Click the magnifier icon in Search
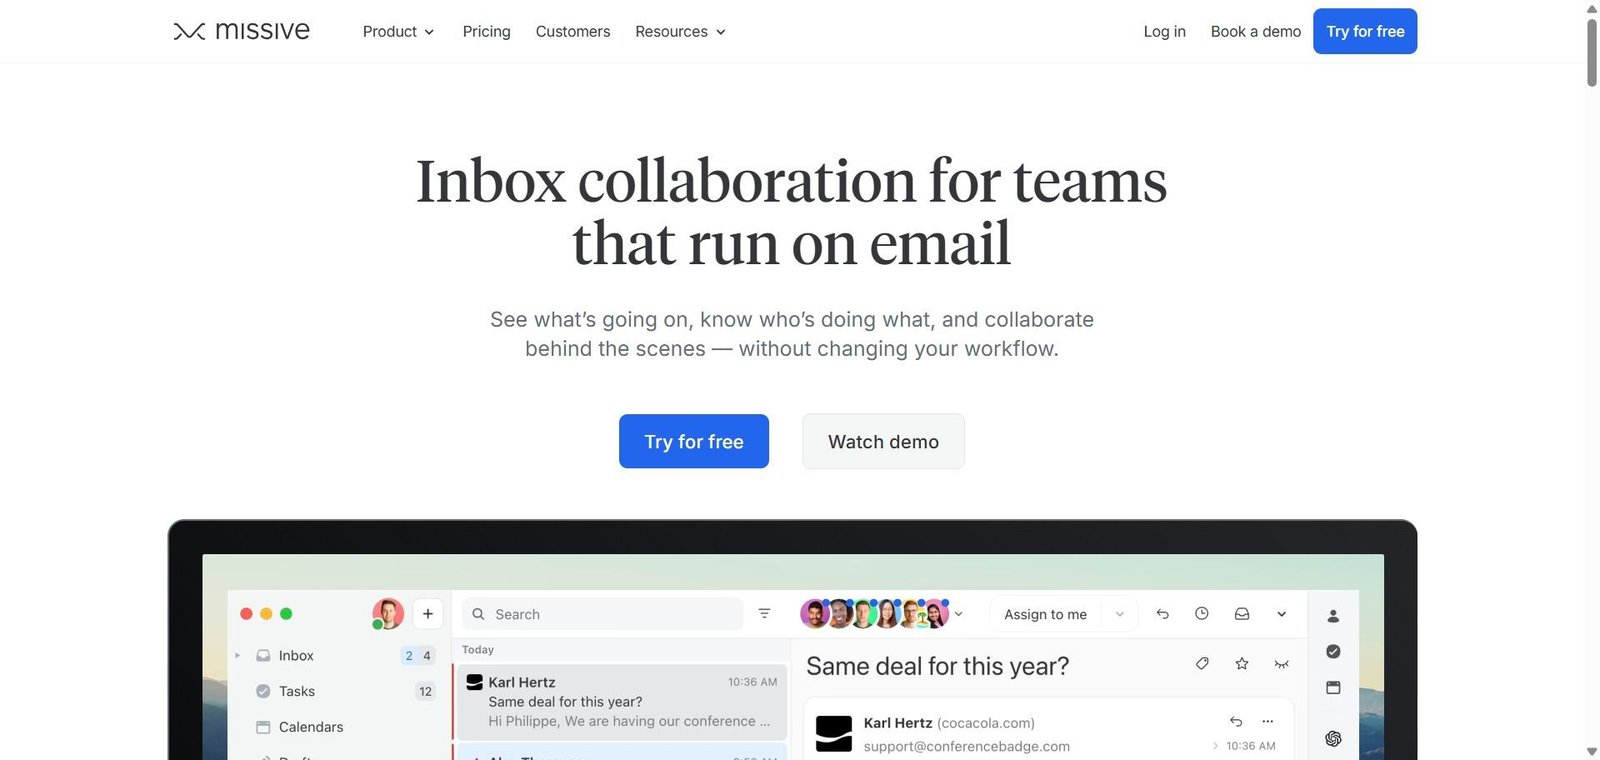The image size is (1600, 760). [x=478, y=614]
